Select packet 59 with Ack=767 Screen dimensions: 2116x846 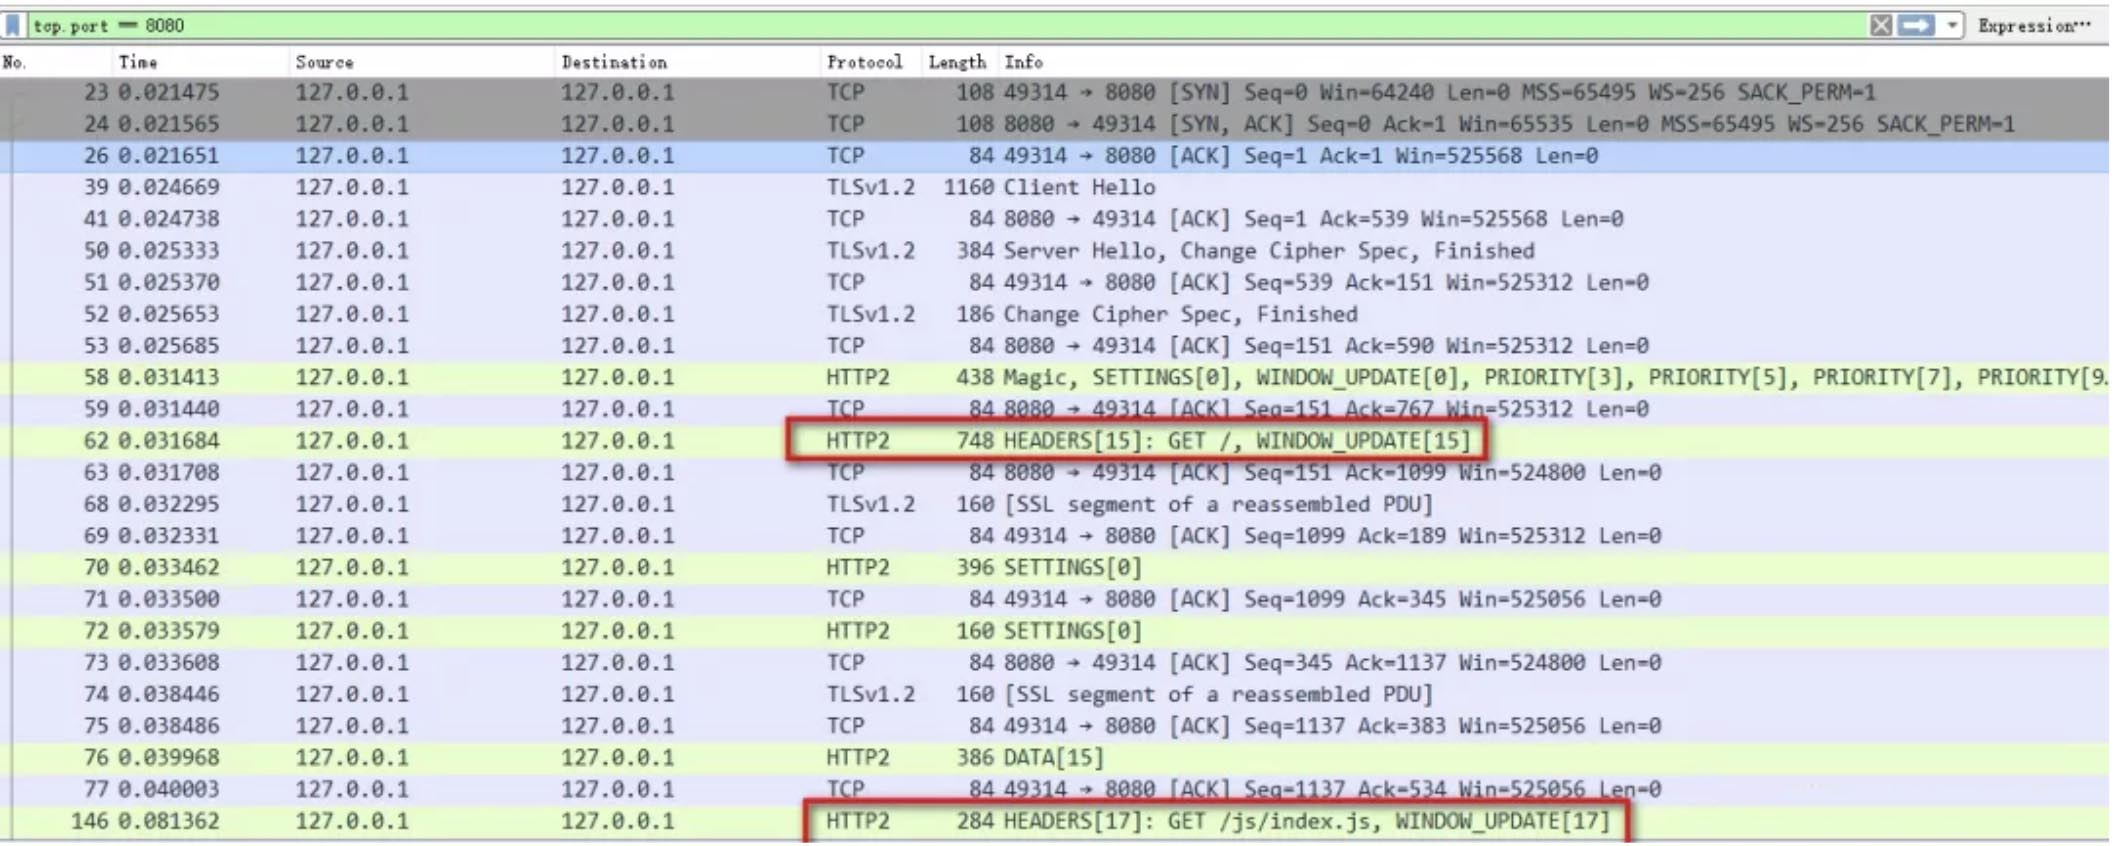(x=1055, y=409)
